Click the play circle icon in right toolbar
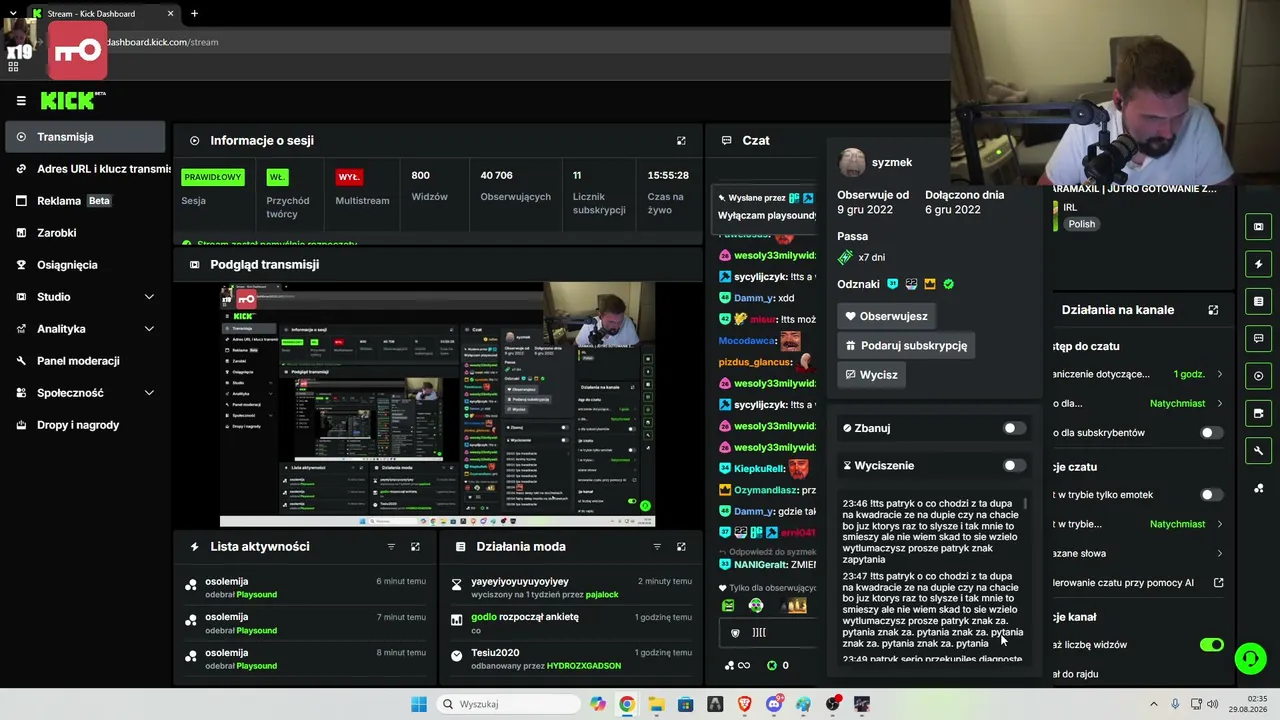 tap(1258, 376)
